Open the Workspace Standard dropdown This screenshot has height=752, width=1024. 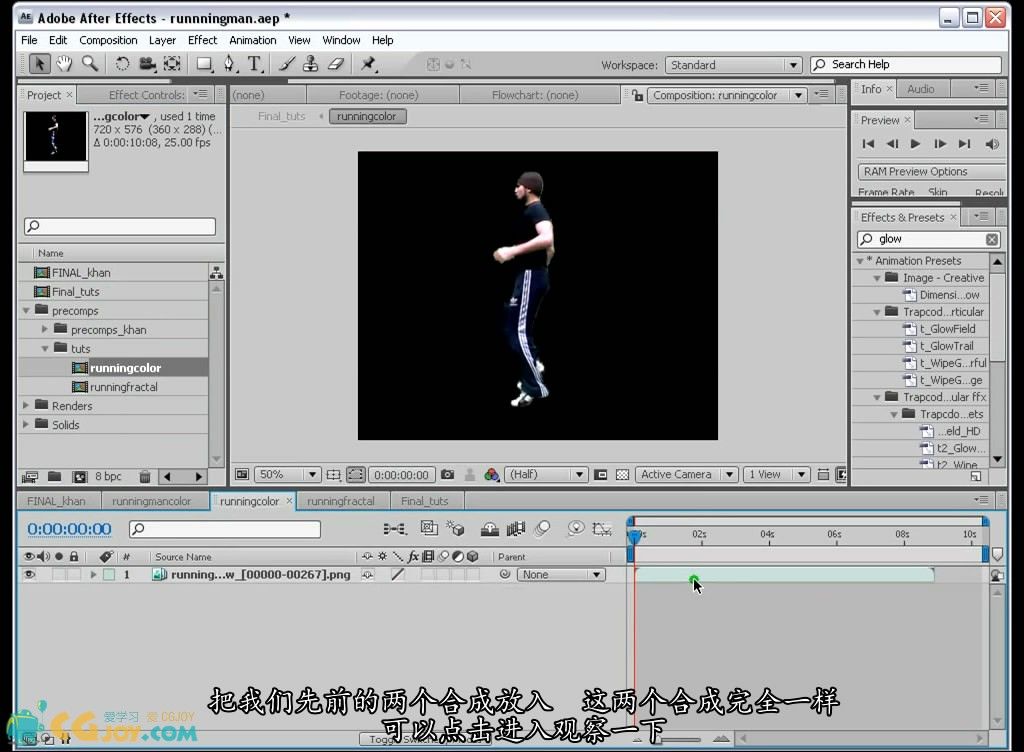[733, 65]
